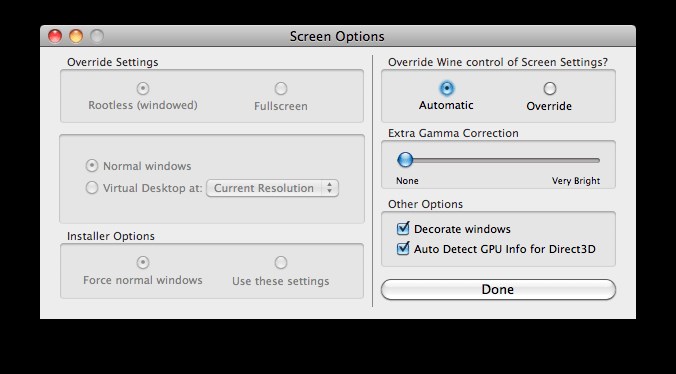Choose the Use these settings radio button
The width and height of the screenshot is (676, 374).
pos(281,262)
